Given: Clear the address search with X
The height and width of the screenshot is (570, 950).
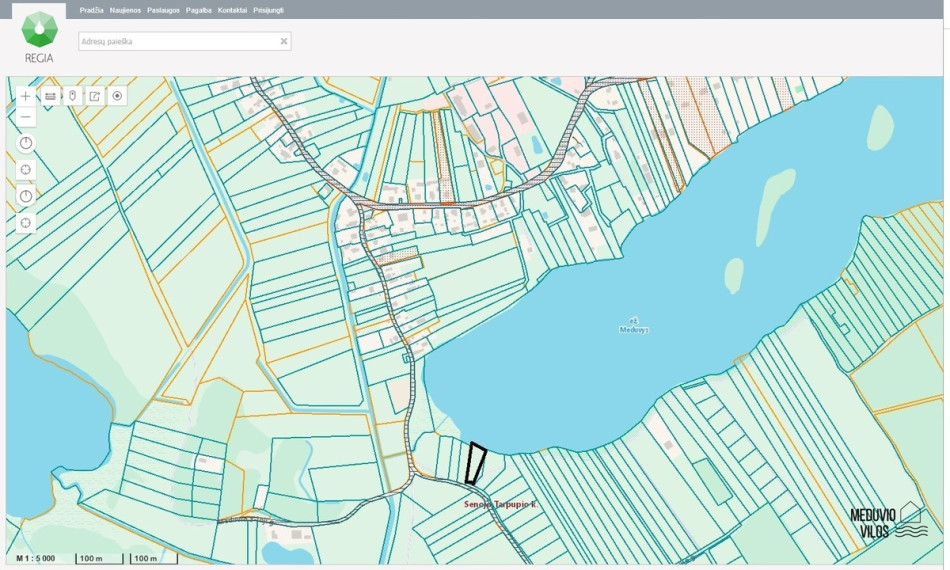Looking at the screenshot, I should tap(284, 41).
